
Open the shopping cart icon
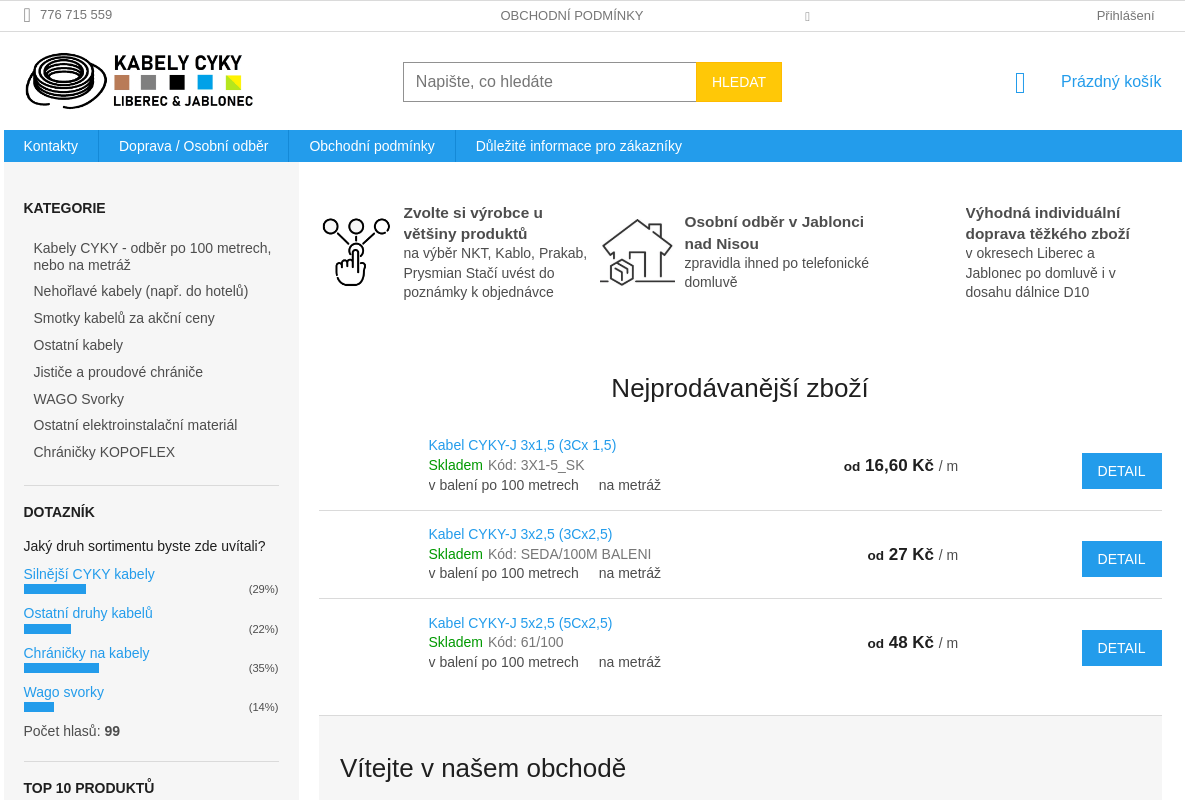tap(1020, 83)
